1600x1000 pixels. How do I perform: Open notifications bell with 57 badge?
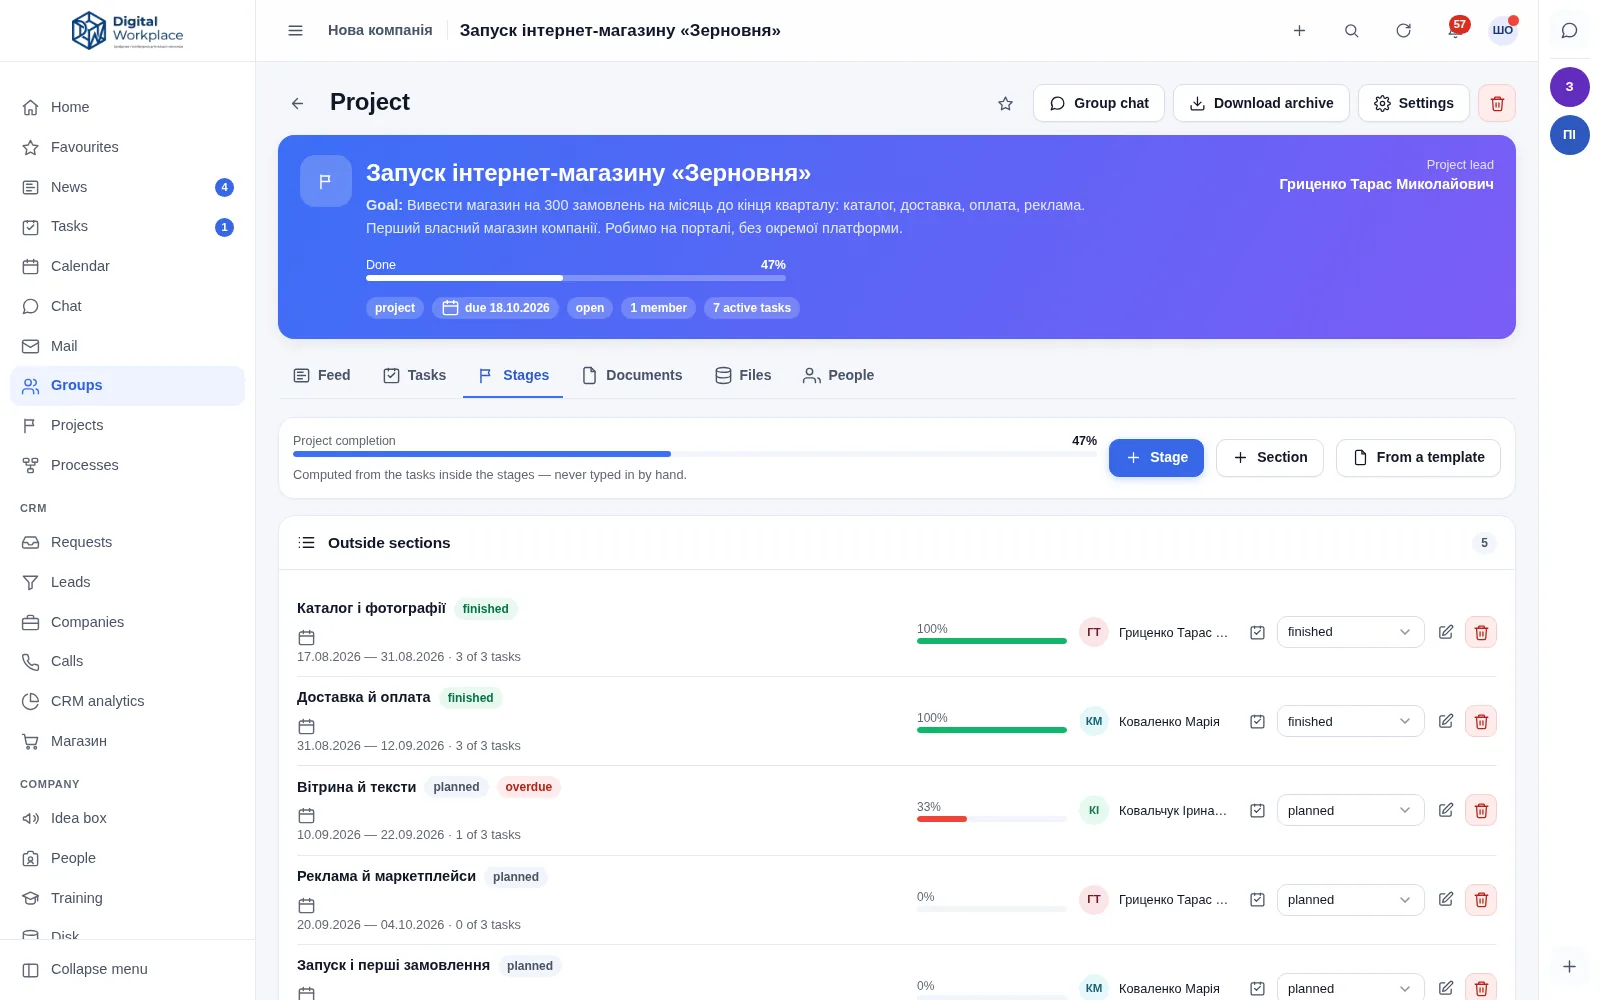point(1455,30)
